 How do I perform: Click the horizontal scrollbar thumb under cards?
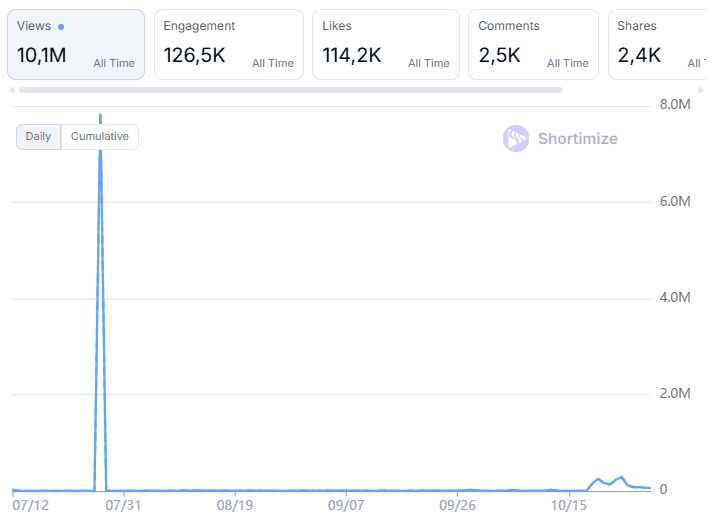click(290, 90)
